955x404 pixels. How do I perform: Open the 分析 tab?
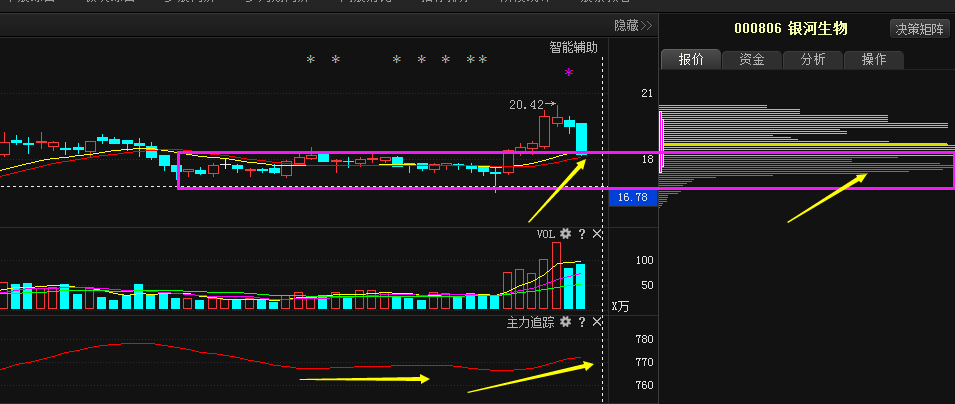[x=812, y=60]
